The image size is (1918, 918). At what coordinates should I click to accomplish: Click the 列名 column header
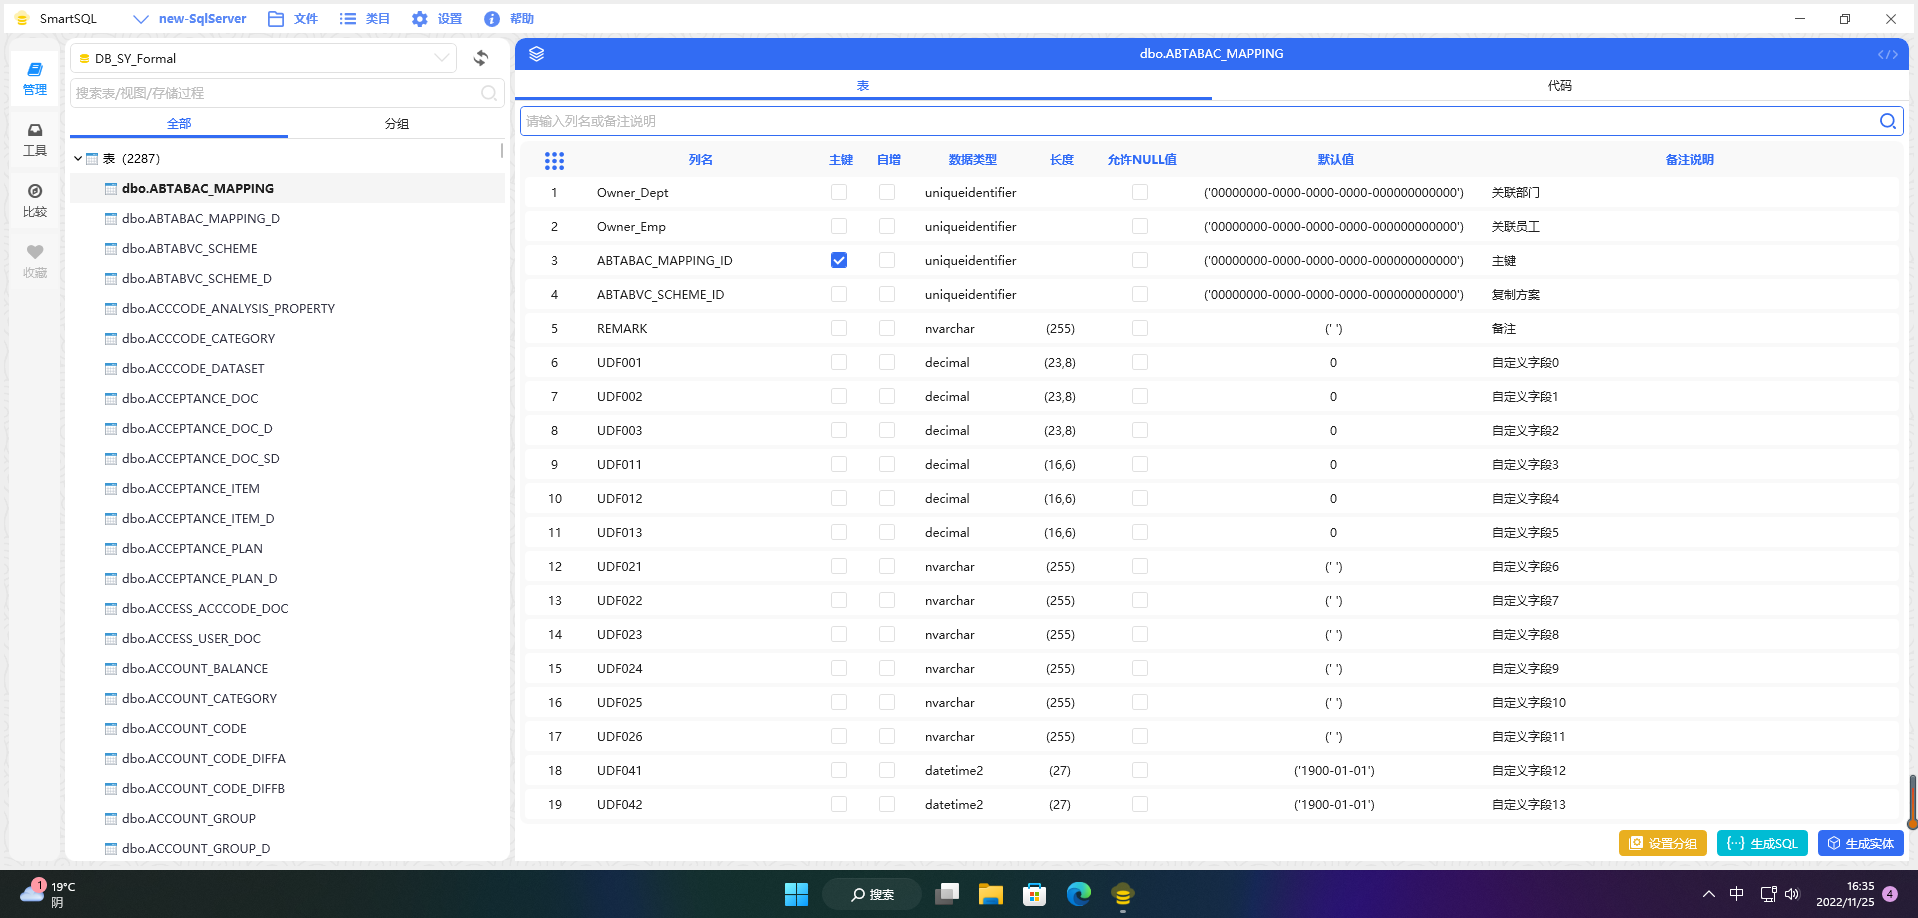[x=700, y=160]
